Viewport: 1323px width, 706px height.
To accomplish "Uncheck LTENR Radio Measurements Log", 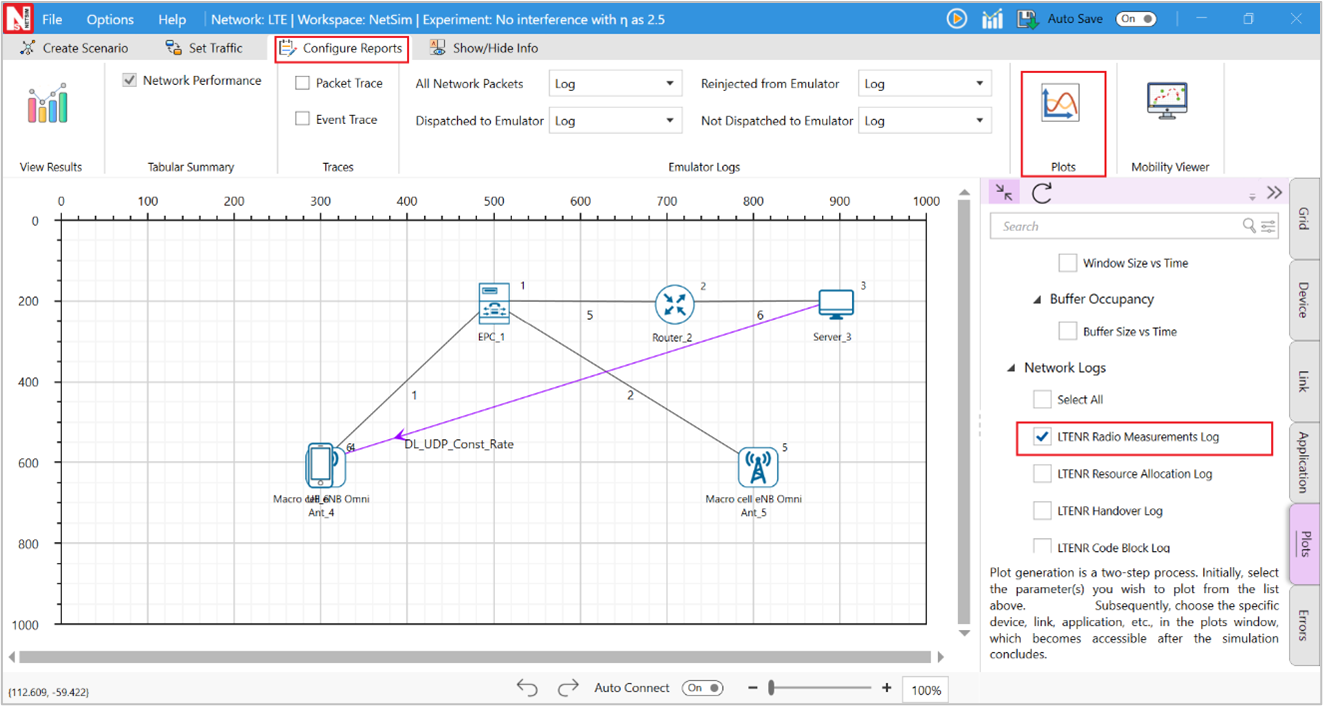I will (1043, 437).
